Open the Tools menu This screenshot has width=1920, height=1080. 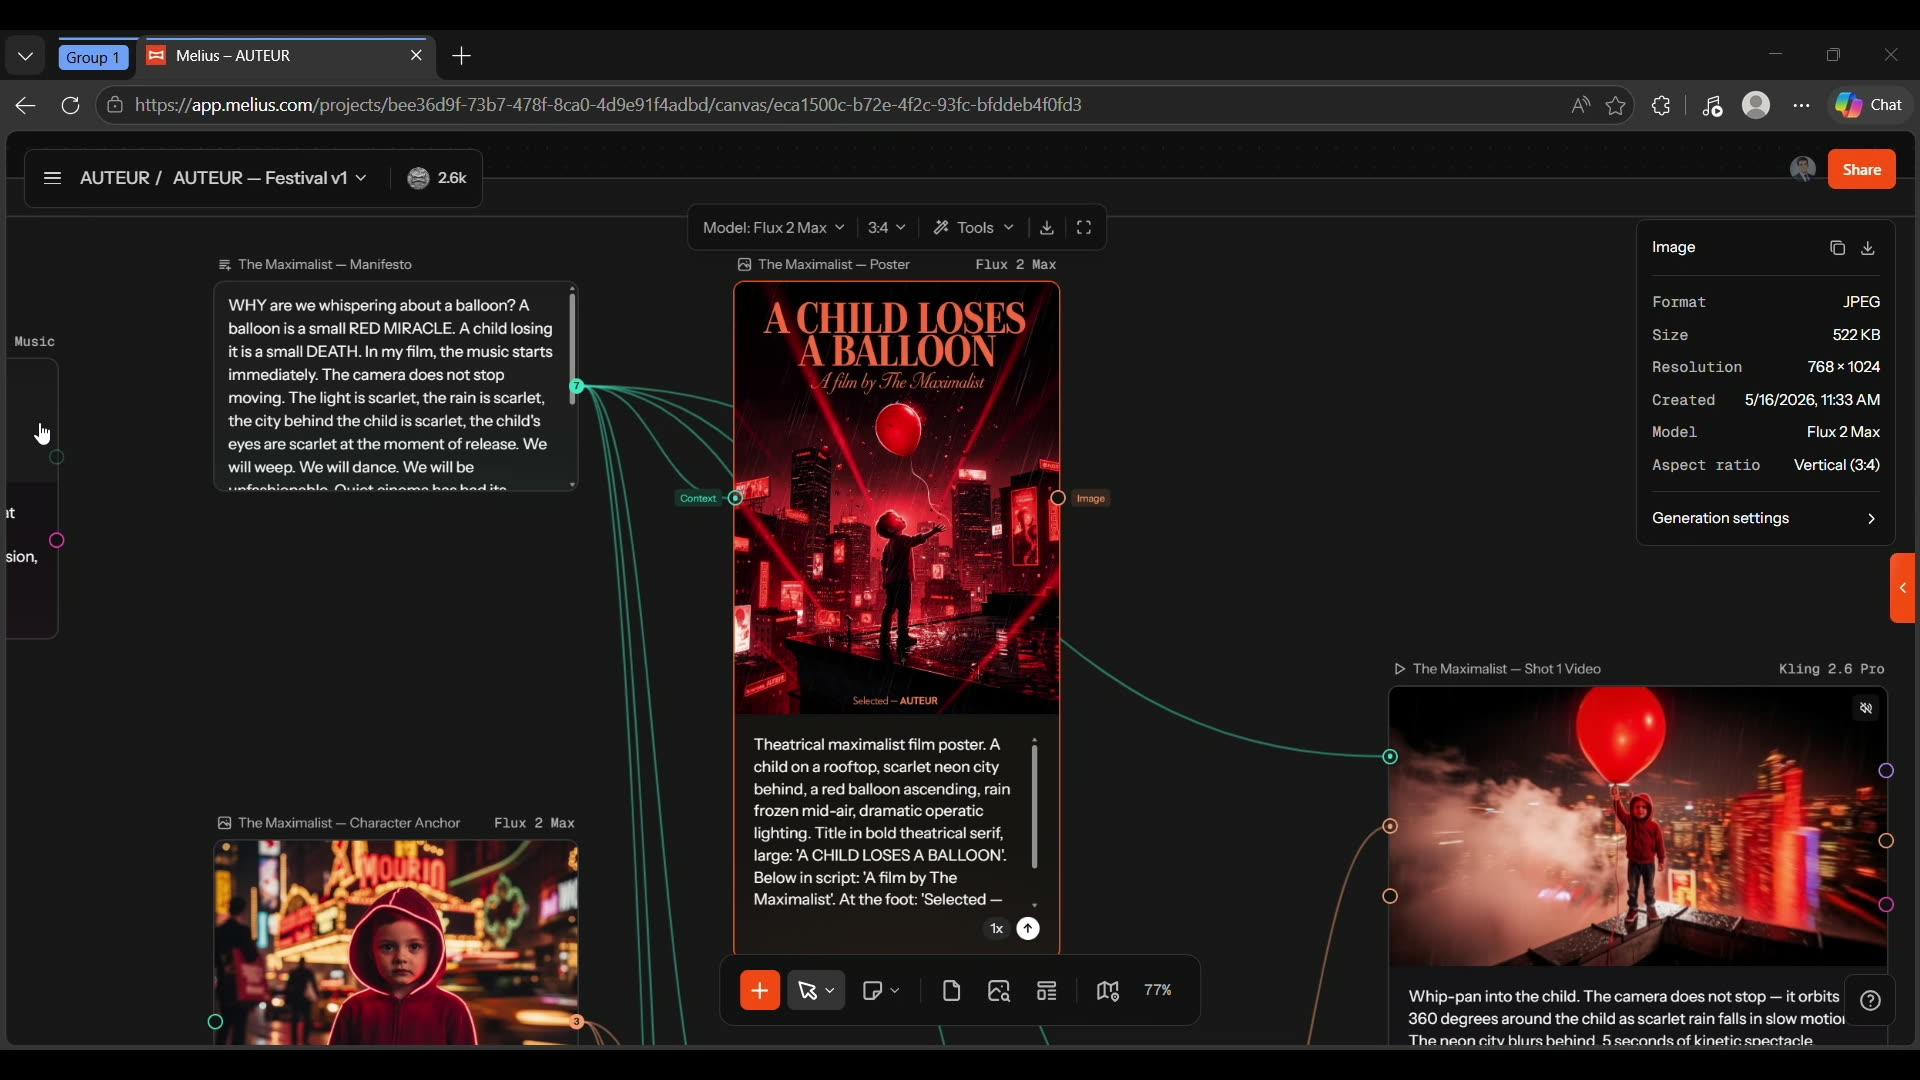[974, 228]
